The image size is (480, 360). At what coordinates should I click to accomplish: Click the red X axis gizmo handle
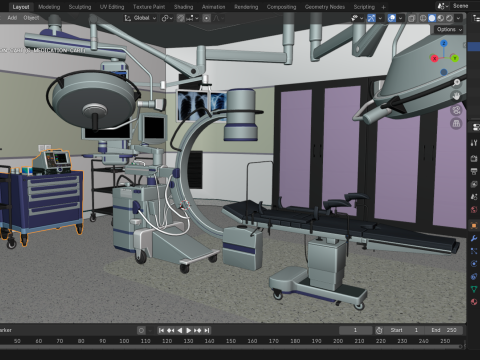tap(434, 59)
